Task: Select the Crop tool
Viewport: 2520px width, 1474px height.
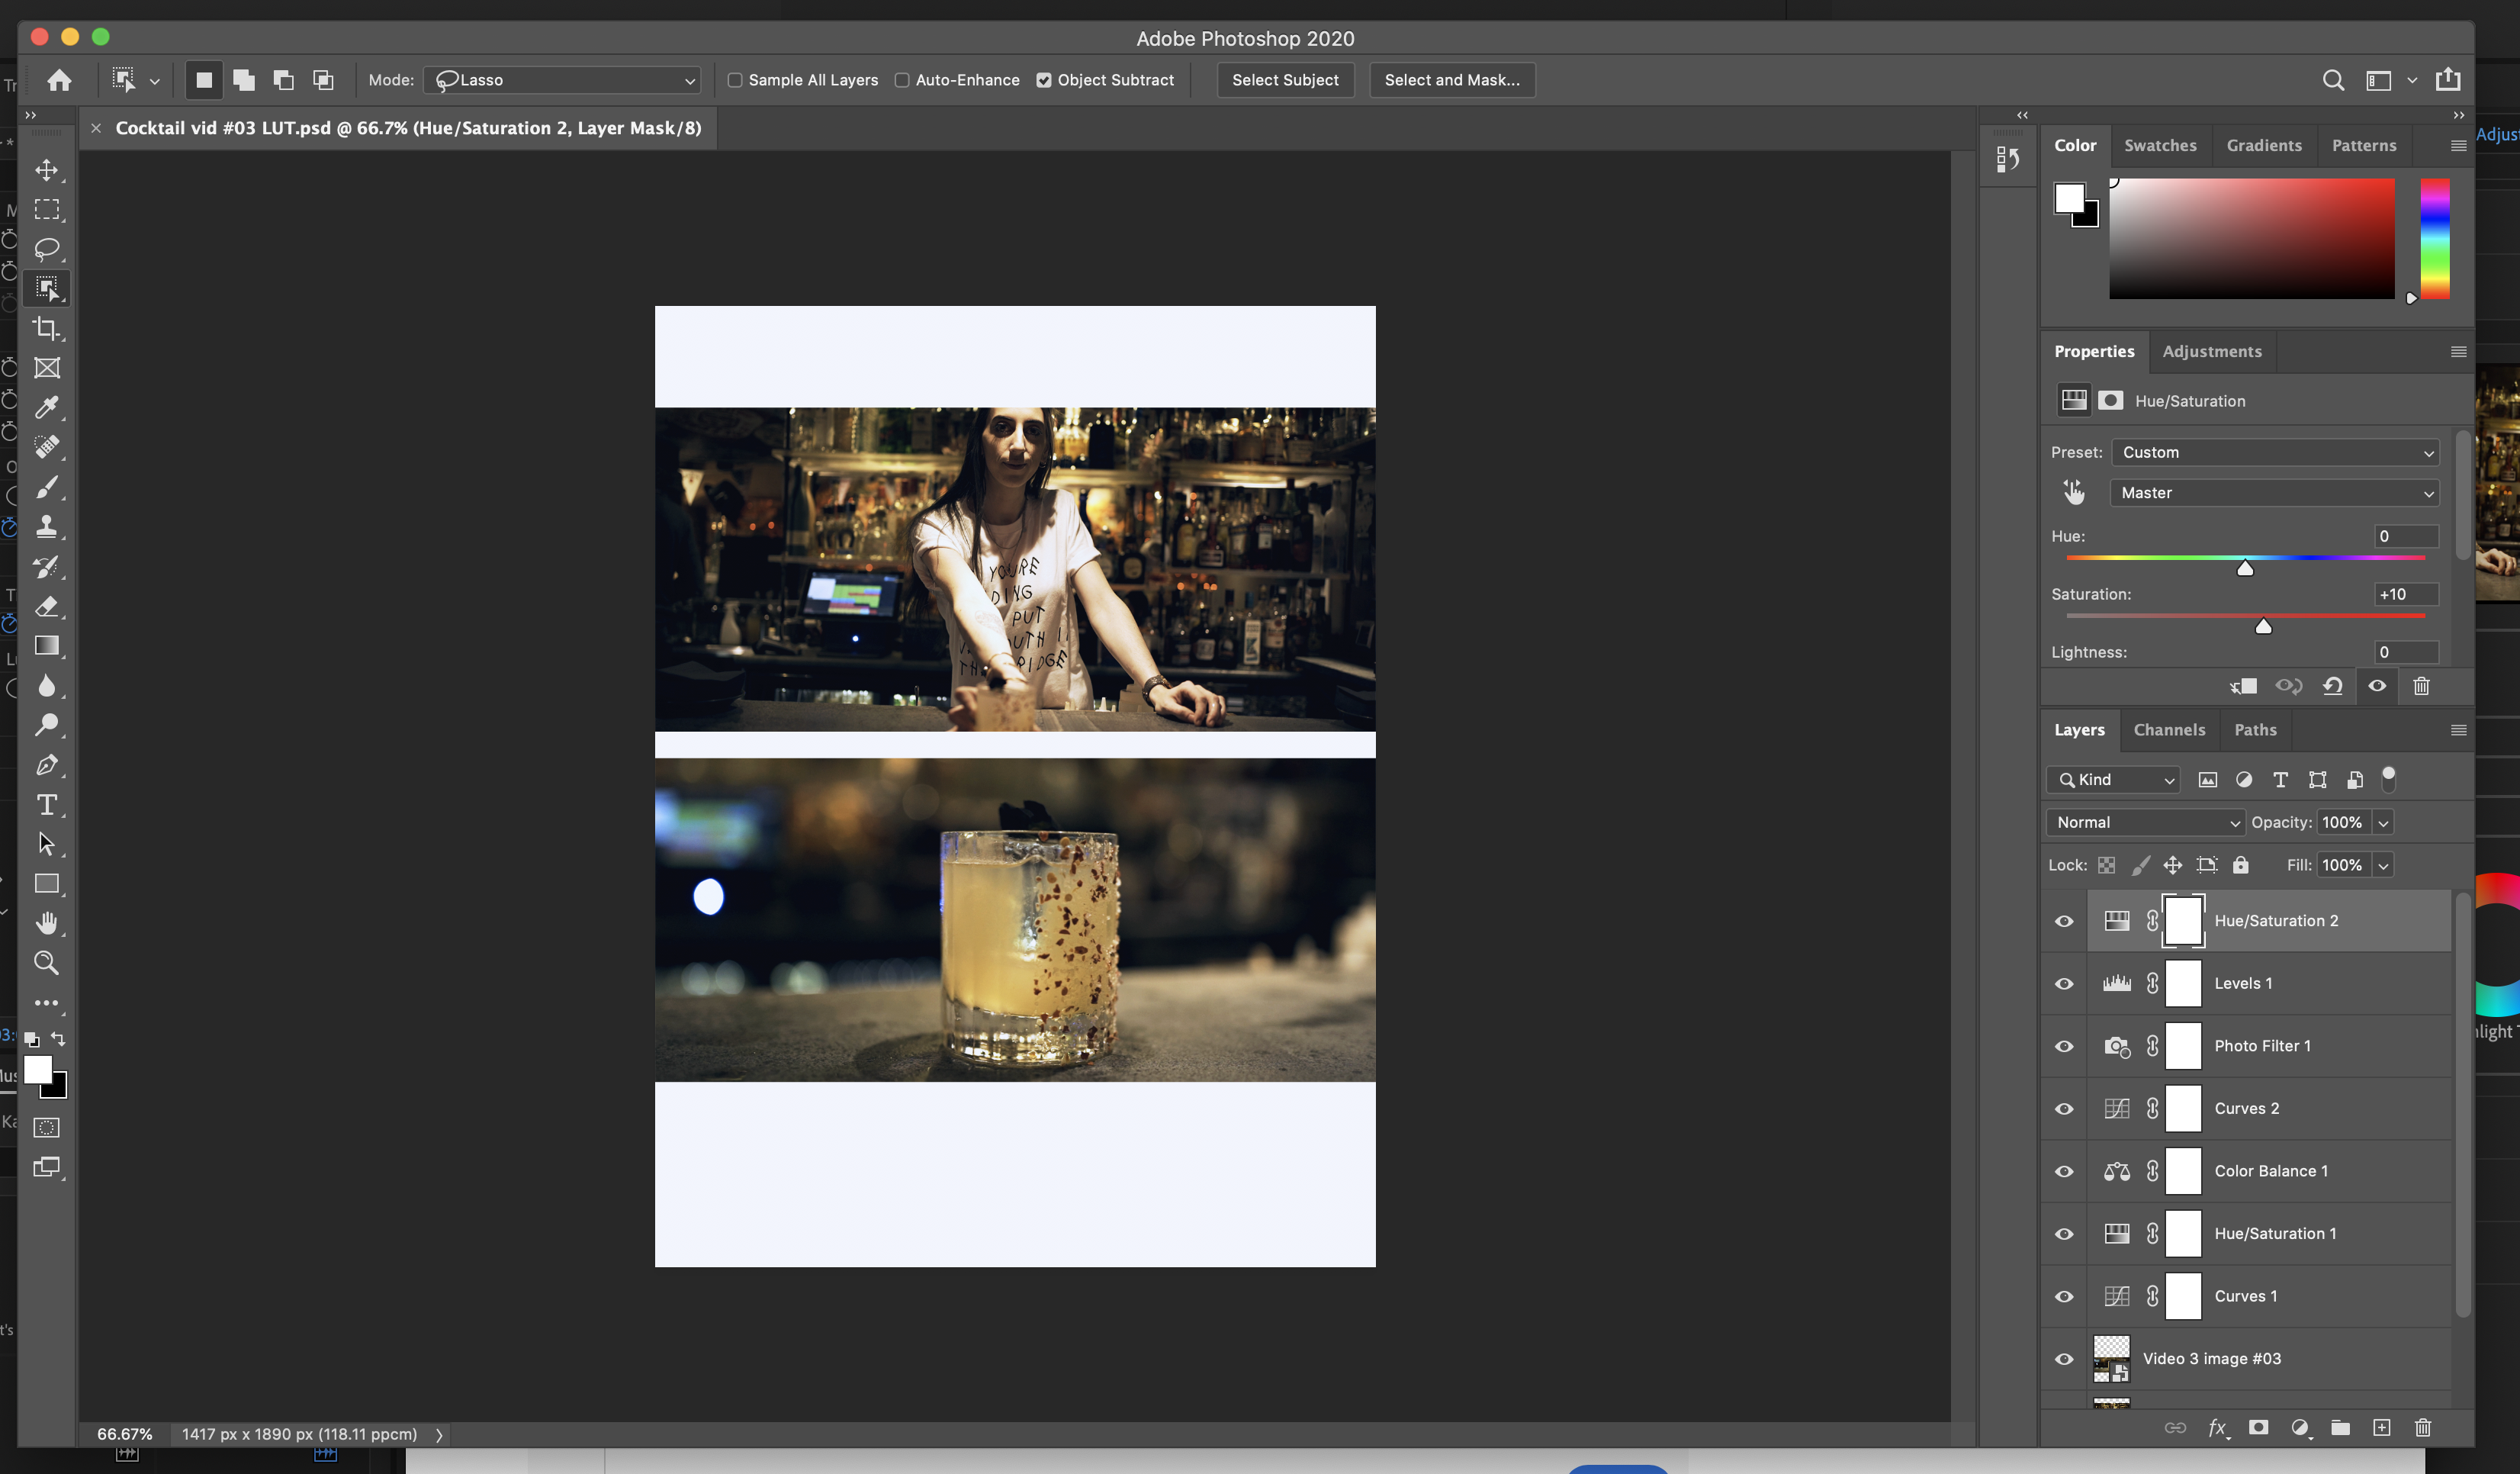Action: click(46, 328)
